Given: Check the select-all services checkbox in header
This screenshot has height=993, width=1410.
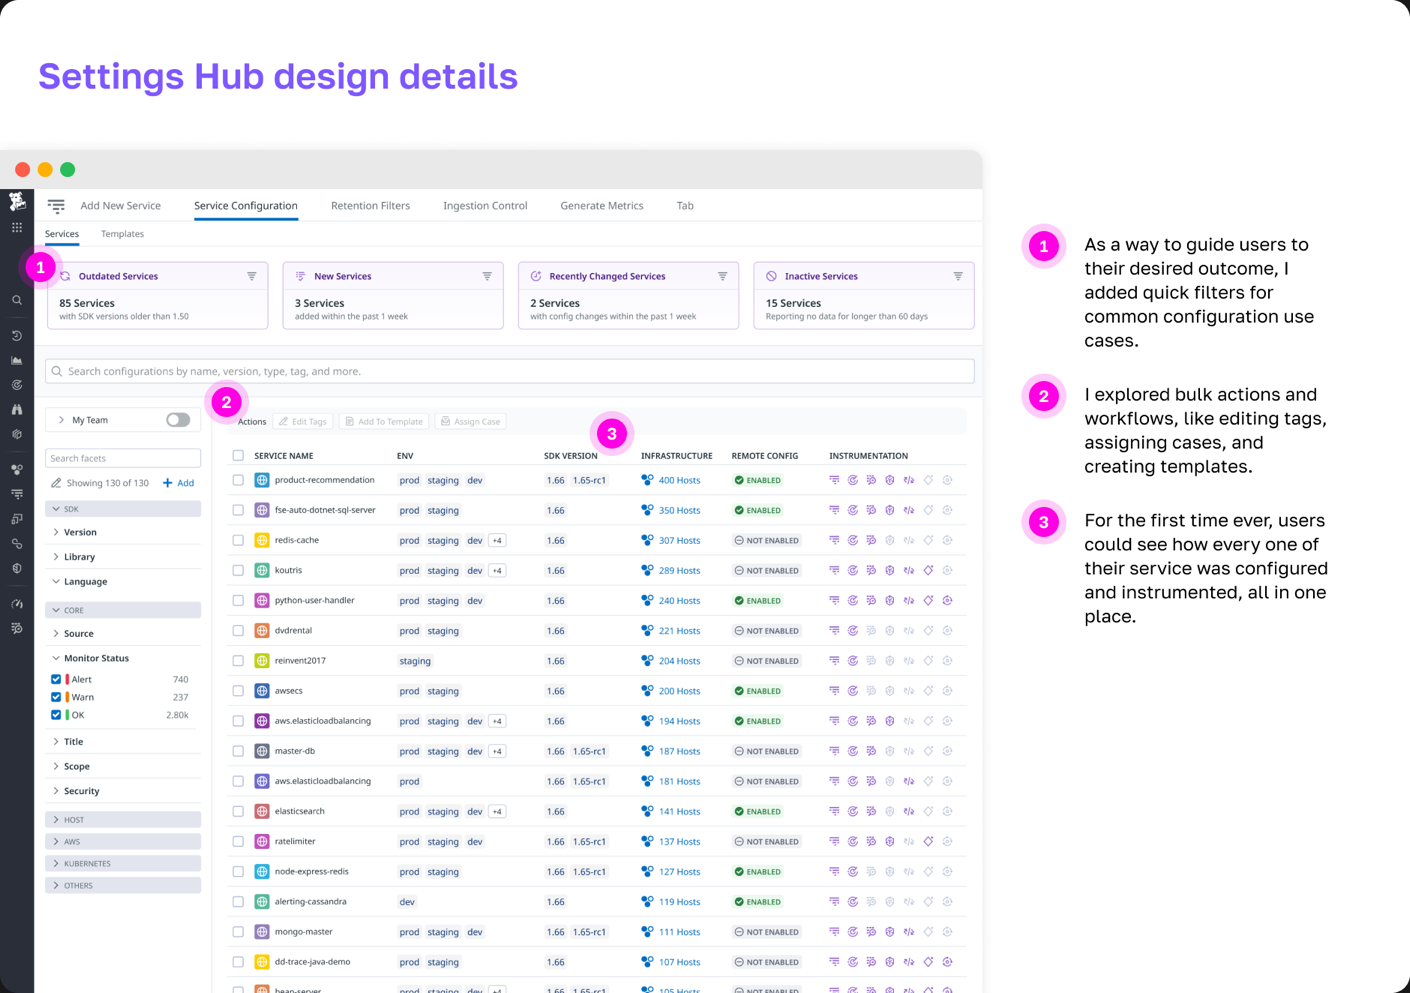Looking at the screenshot, I should tap(238, 455).
